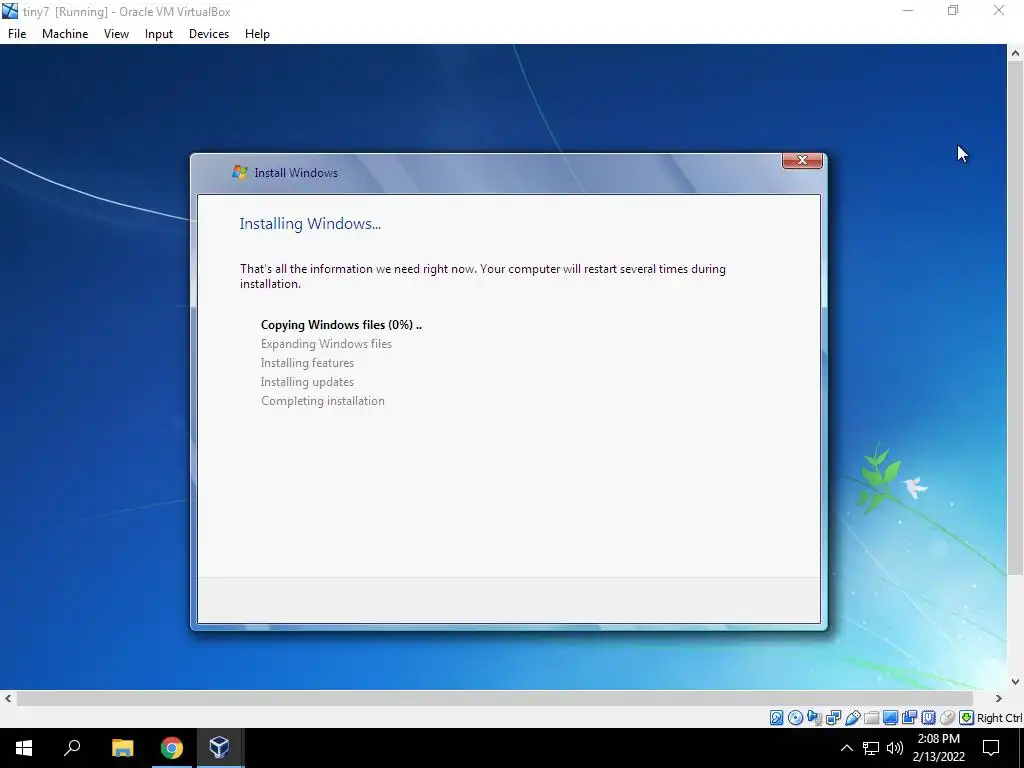Image resolution: width=1024 pixels, height=768 pixels.
Task: Open the File menu
Action: click(x=17, y=34)
